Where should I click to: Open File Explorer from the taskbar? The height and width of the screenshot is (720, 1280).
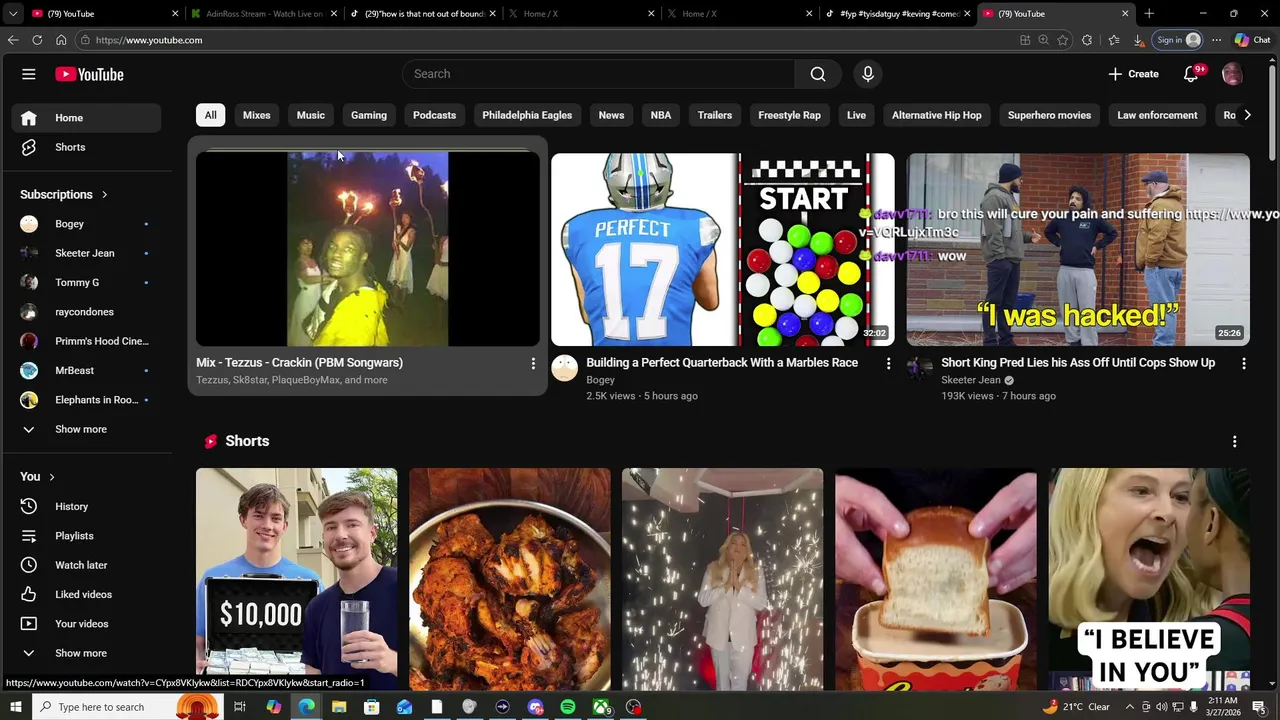pyautogui.click(x=339, y=707)
